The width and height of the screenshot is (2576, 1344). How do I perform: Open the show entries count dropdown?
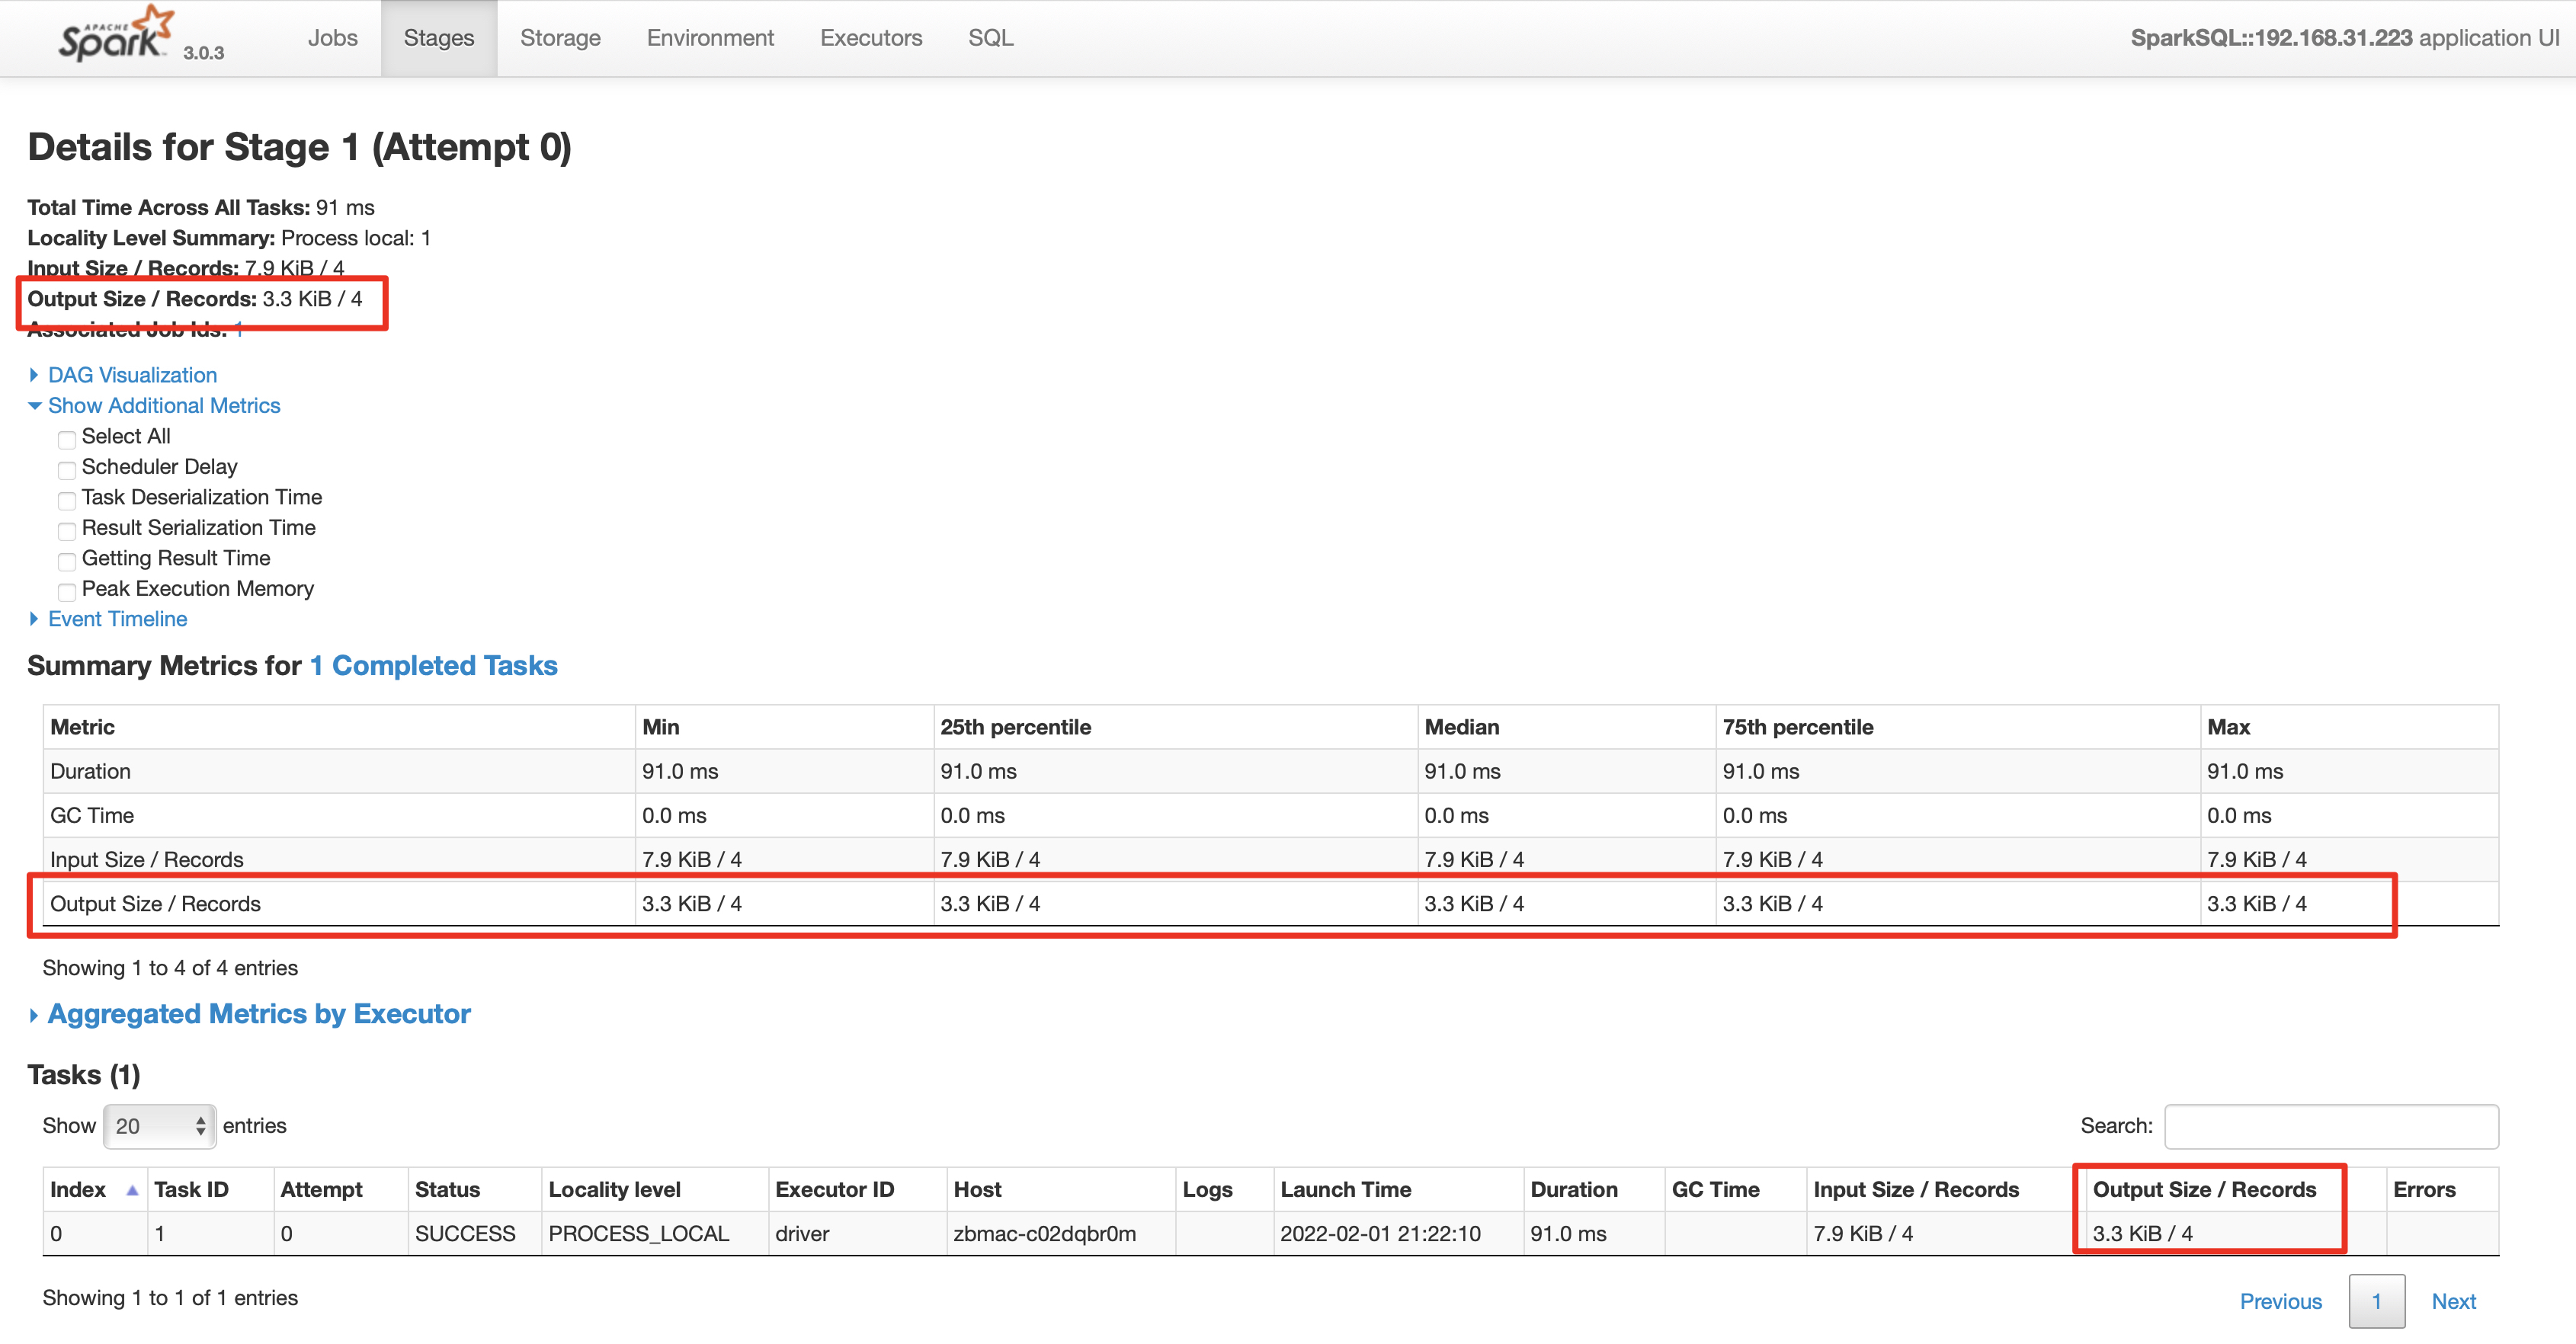[x=159, y=1126]
